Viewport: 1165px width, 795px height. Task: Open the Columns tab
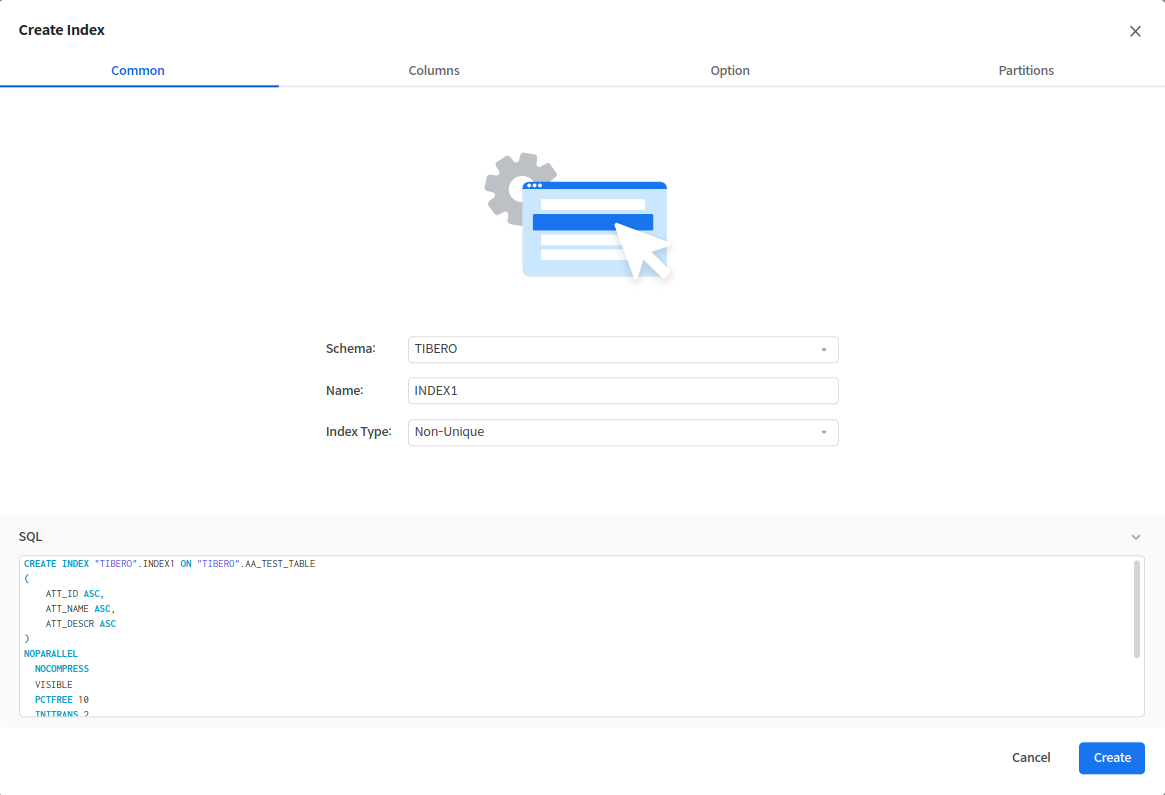coord(434,71)
